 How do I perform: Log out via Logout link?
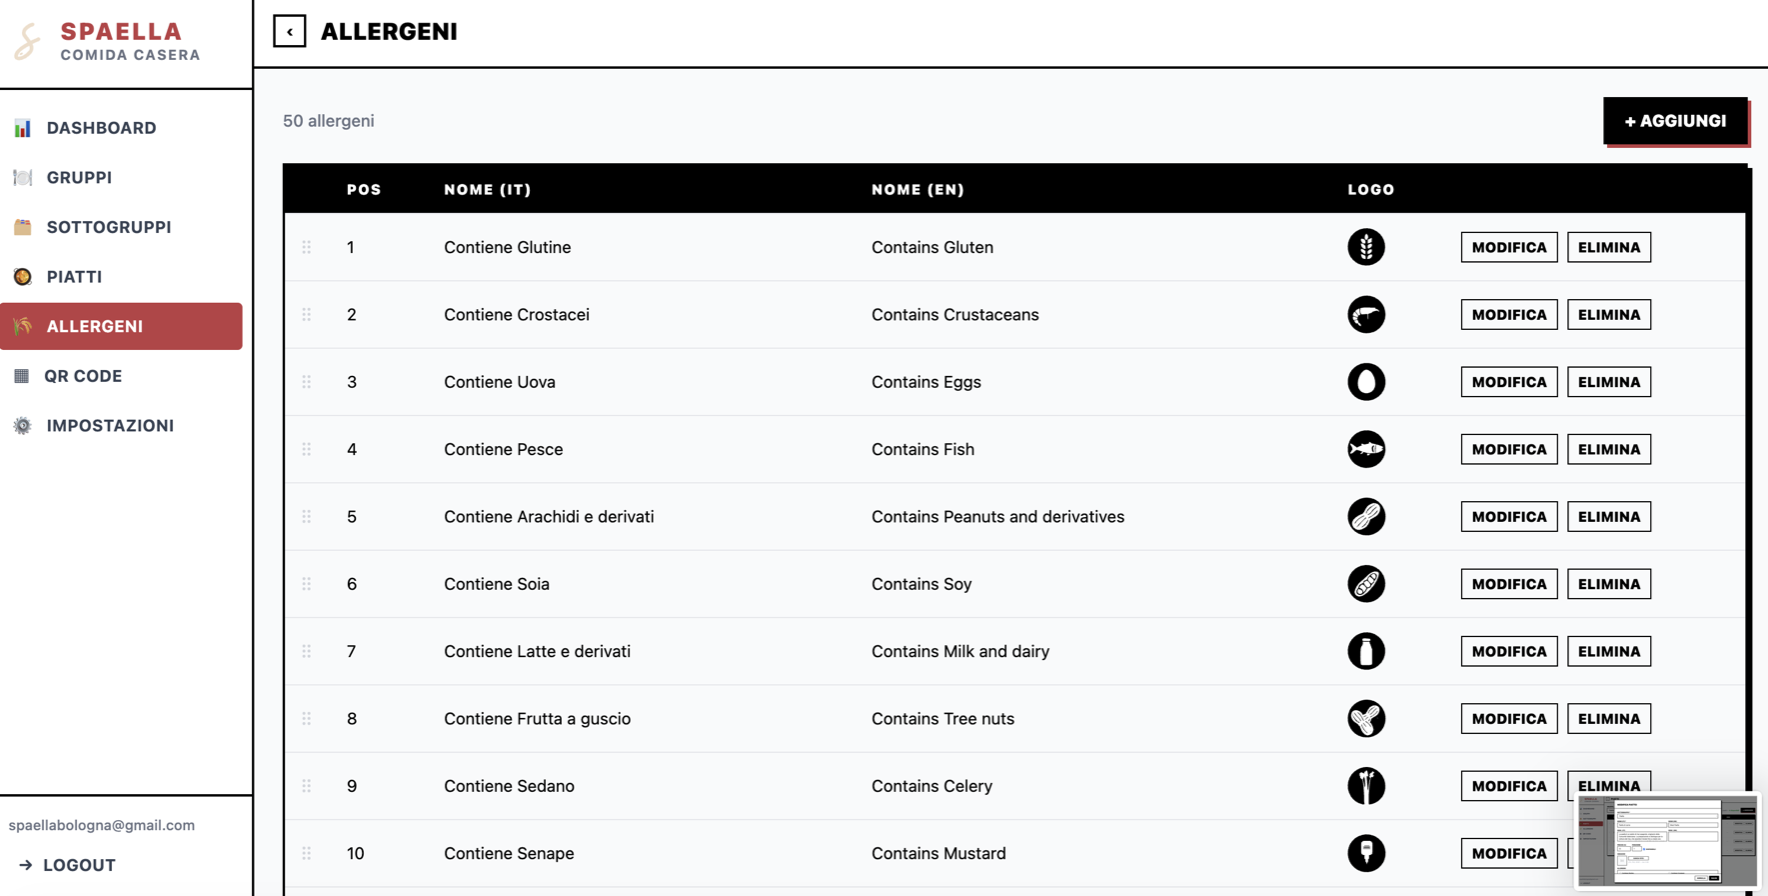click(x=67, y=865)
